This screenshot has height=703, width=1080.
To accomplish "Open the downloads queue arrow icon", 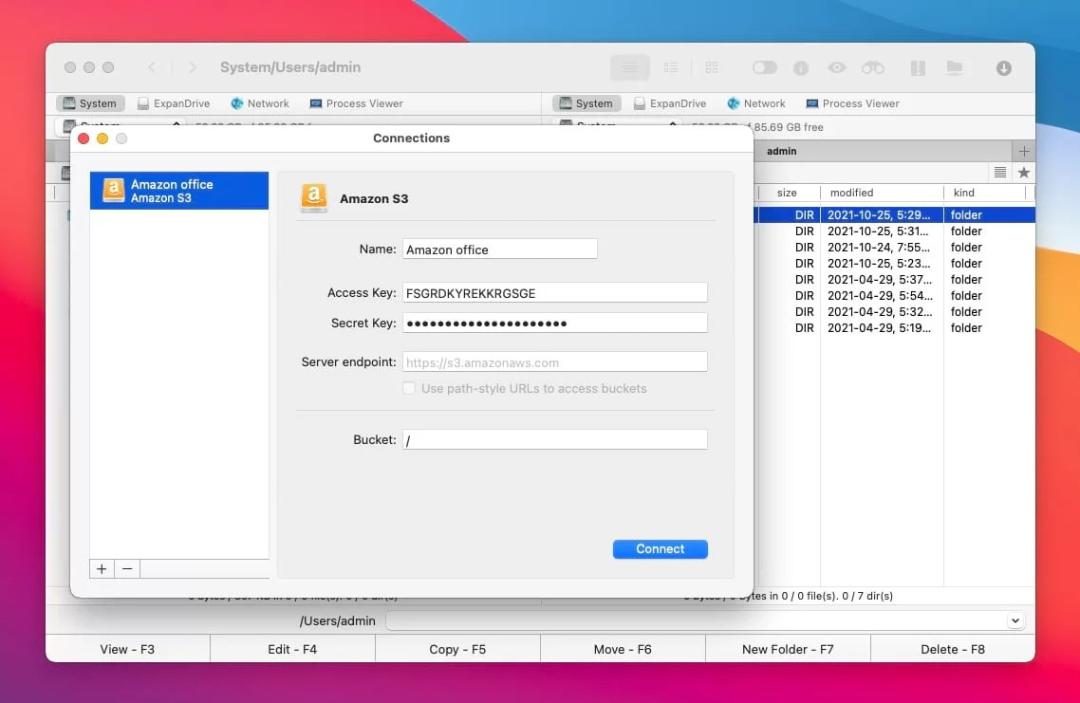I will click(1004, 67).
